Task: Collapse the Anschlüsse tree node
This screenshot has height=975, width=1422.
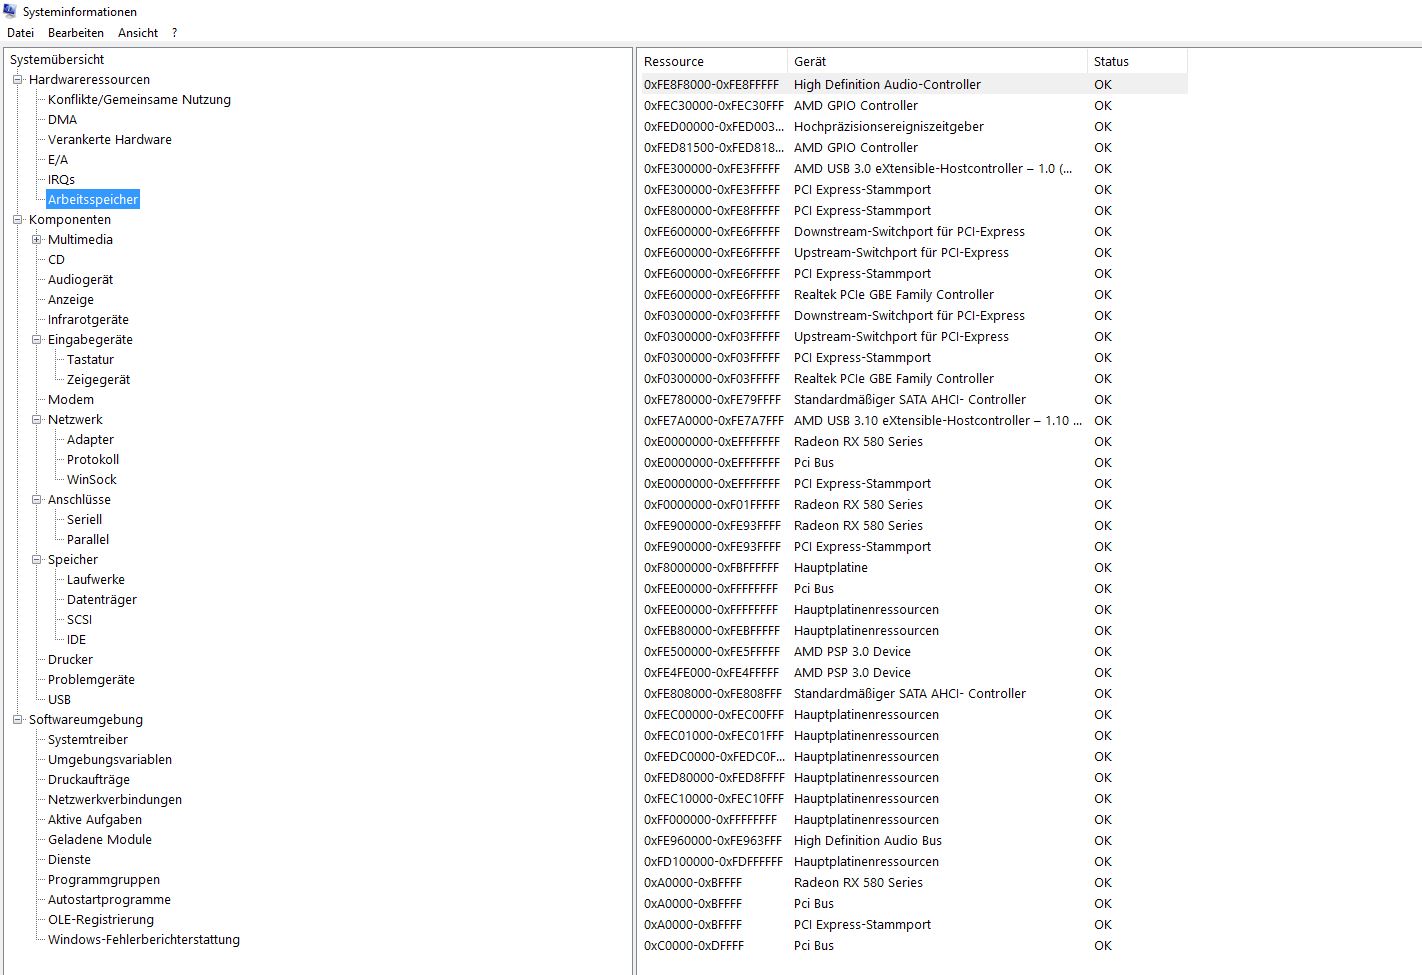Action: tap(36, 499)
